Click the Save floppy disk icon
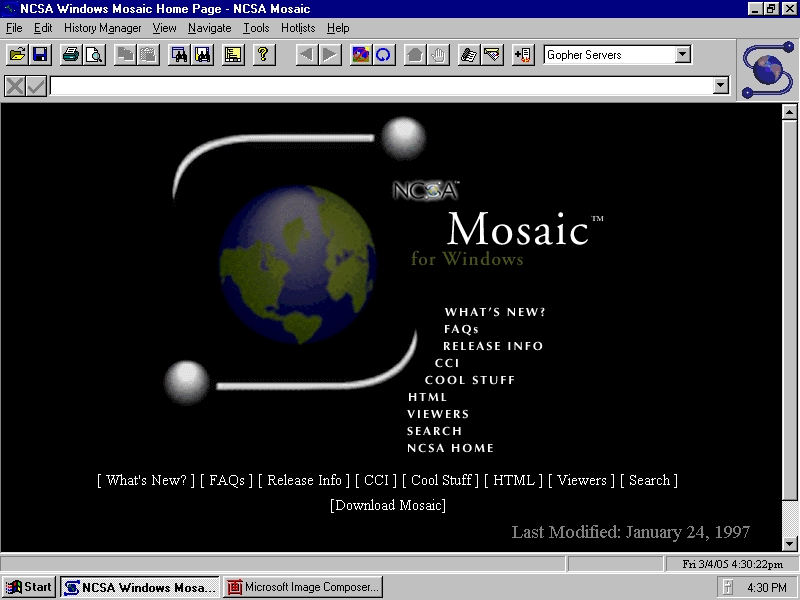The height and width of the screenshot is (600, 800). pyautogui.click(x=40, y=55)
